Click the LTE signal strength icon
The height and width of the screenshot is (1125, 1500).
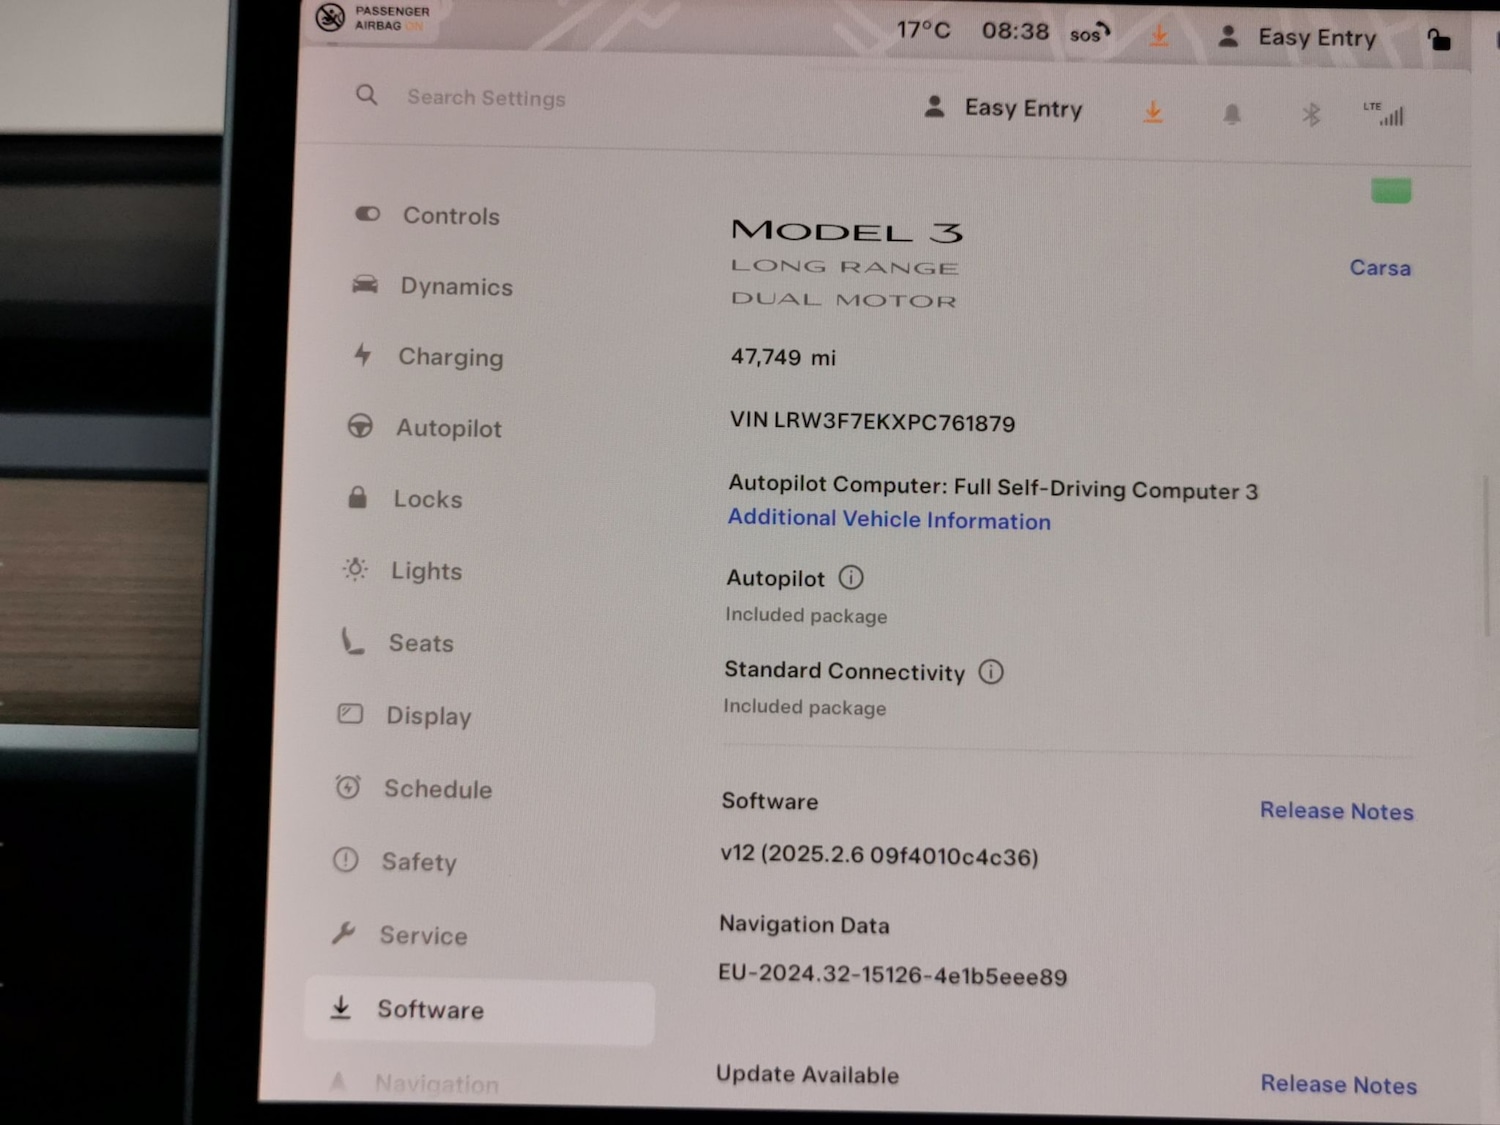point(1384,114)
